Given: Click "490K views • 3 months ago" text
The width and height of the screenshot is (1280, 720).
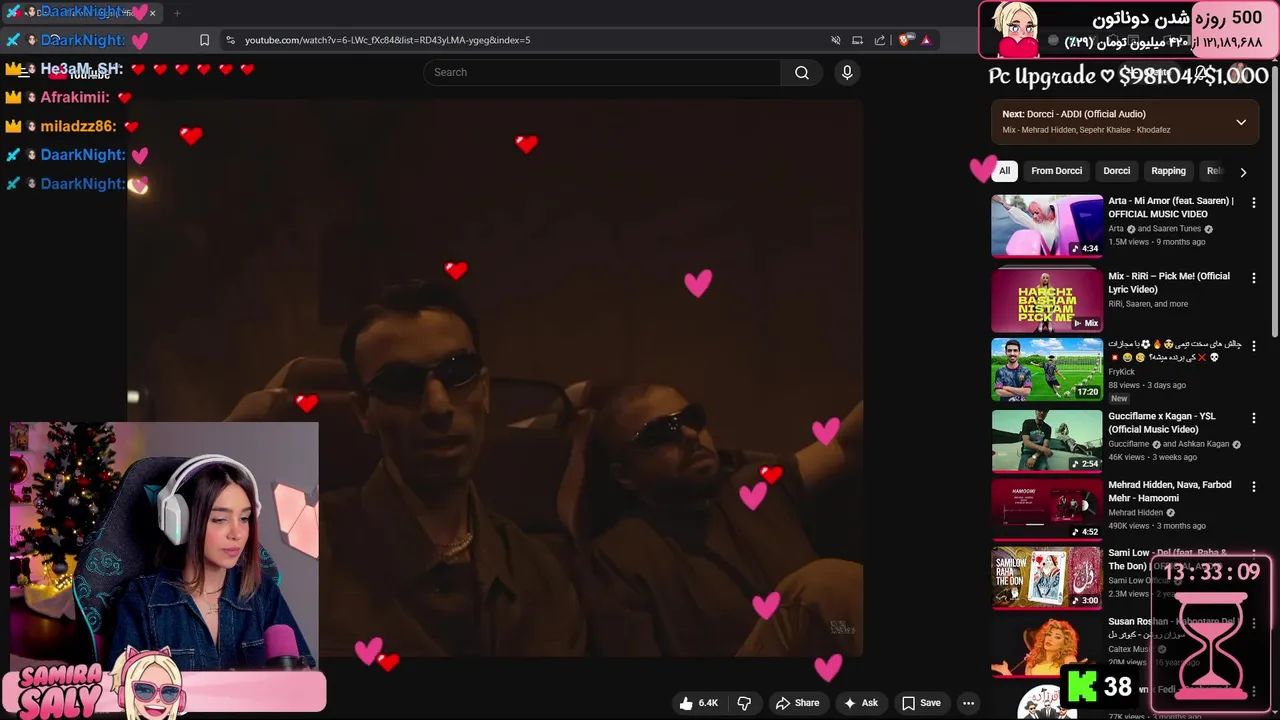Looking at the screenshot, I should click(x=1157, y=526).
